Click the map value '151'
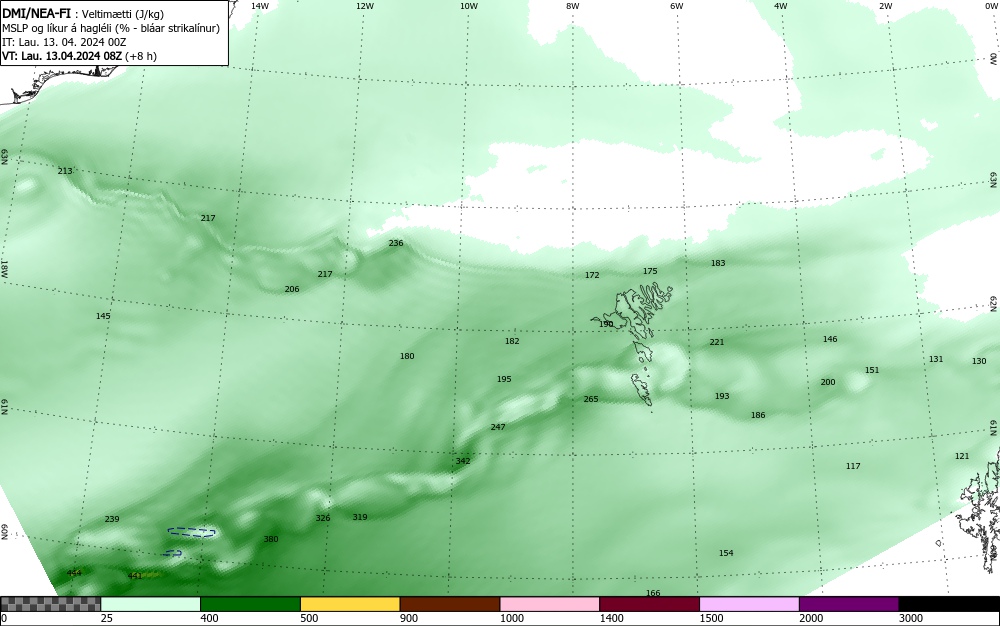 [872, 370]
